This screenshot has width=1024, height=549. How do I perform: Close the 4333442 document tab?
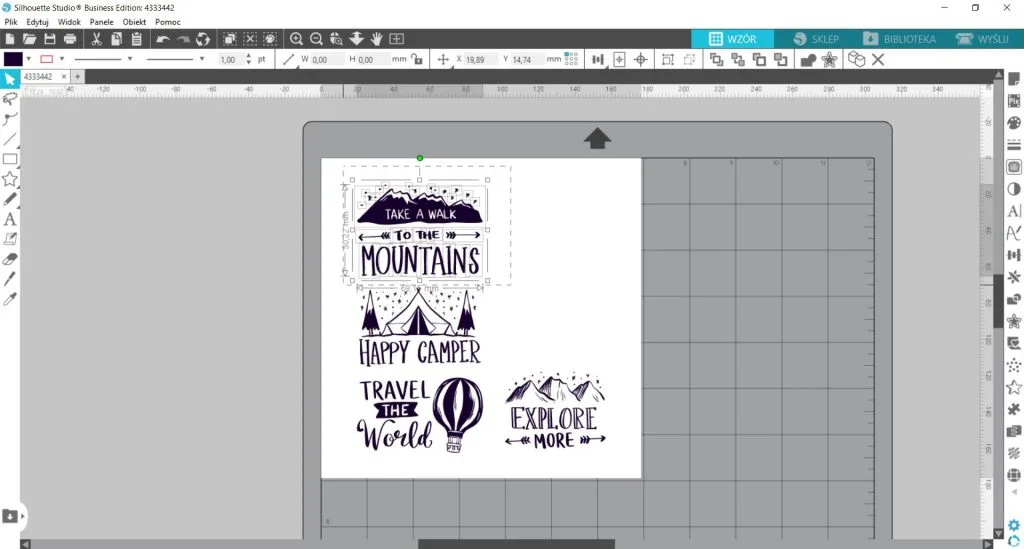(63, 76)
